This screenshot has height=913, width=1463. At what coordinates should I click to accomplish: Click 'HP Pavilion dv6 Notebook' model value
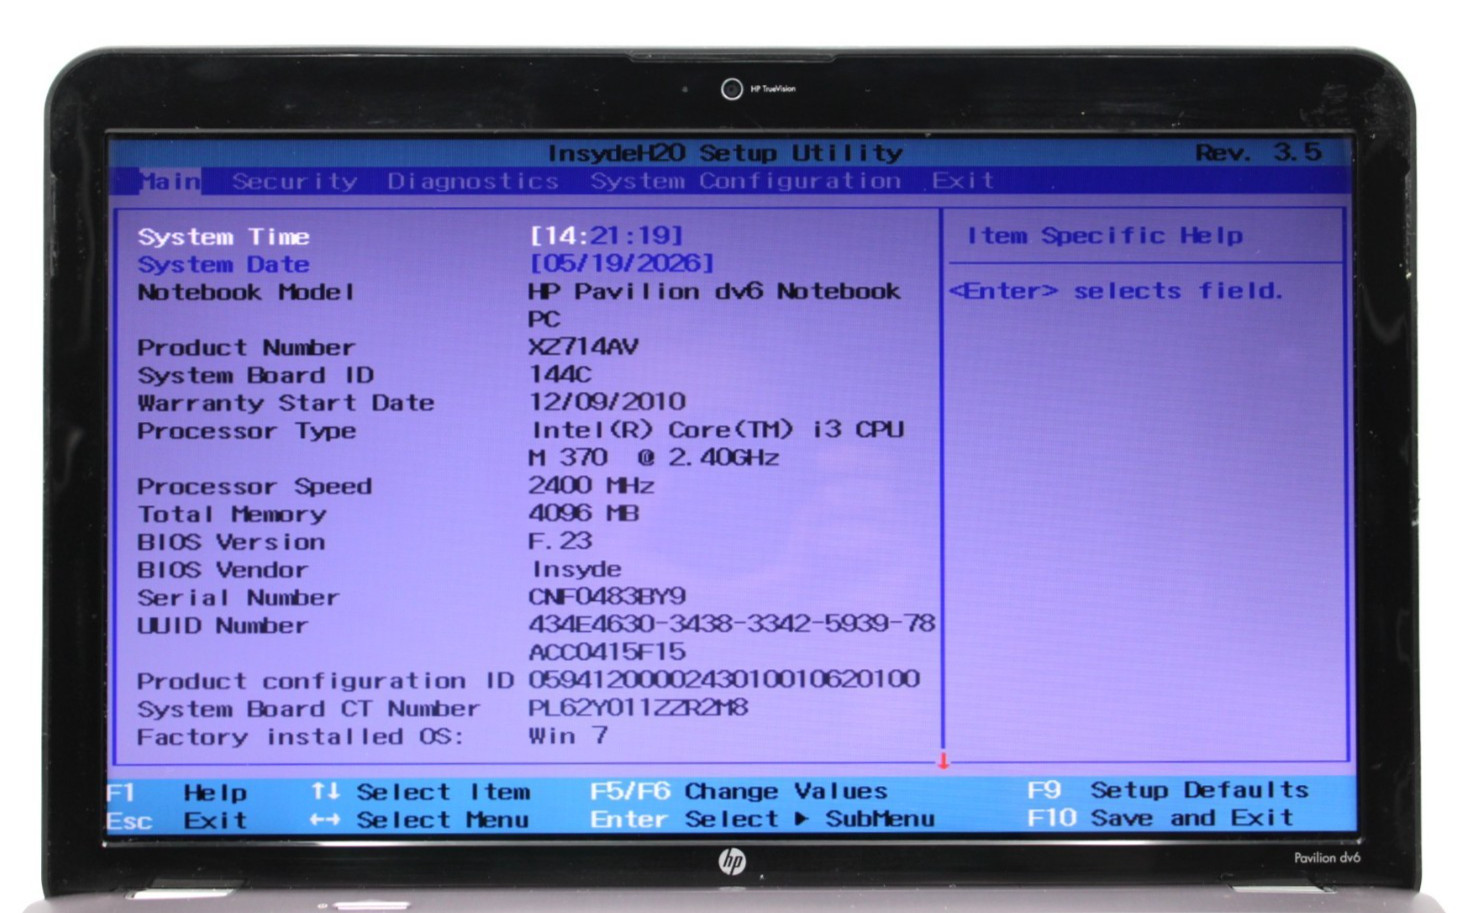point(714,291)
